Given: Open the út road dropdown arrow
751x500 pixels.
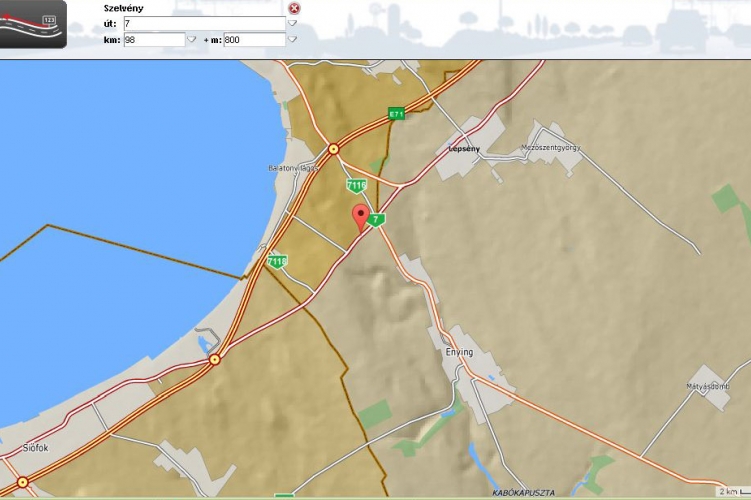Looking at the screenshot, I should click(292, 23).
